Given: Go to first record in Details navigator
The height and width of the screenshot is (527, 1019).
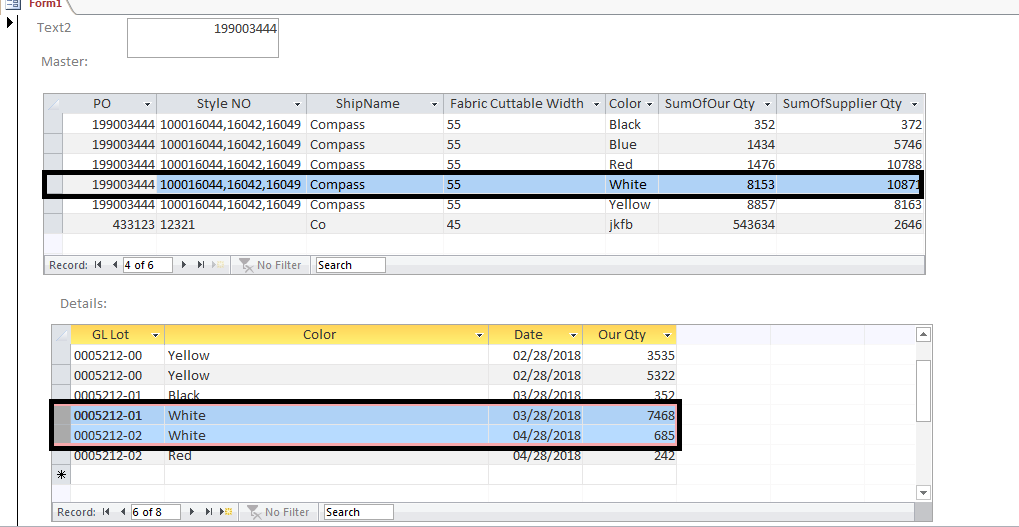Looking at the screenshot, I should [x=106, y=512].
